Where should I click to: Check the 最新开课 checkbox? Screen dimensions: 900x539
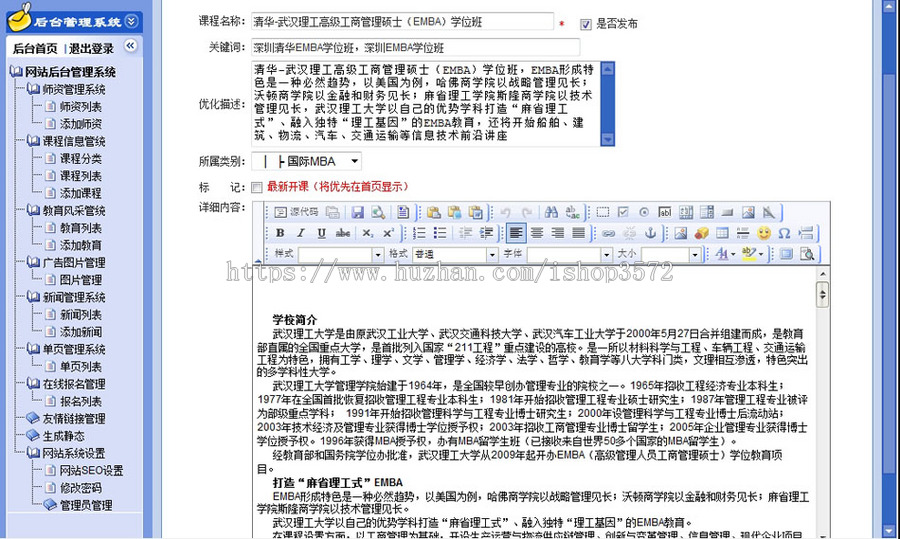point(257,187)
